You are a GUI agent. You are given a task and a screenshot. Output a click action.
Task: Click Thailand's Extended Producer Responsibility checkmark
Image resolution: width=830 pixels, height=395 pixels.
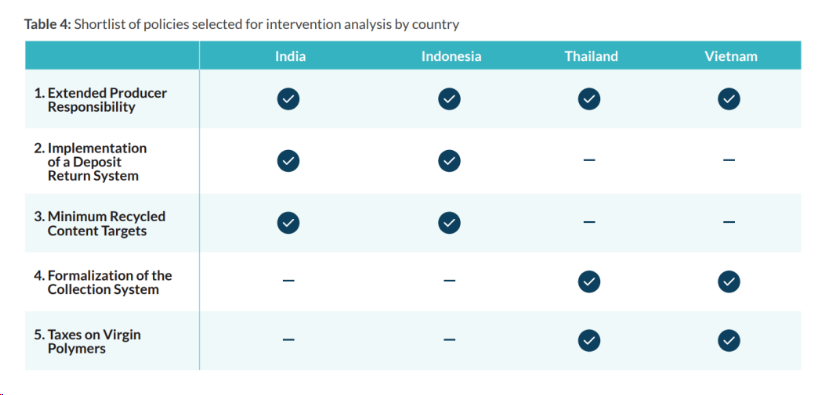[589, 99]
